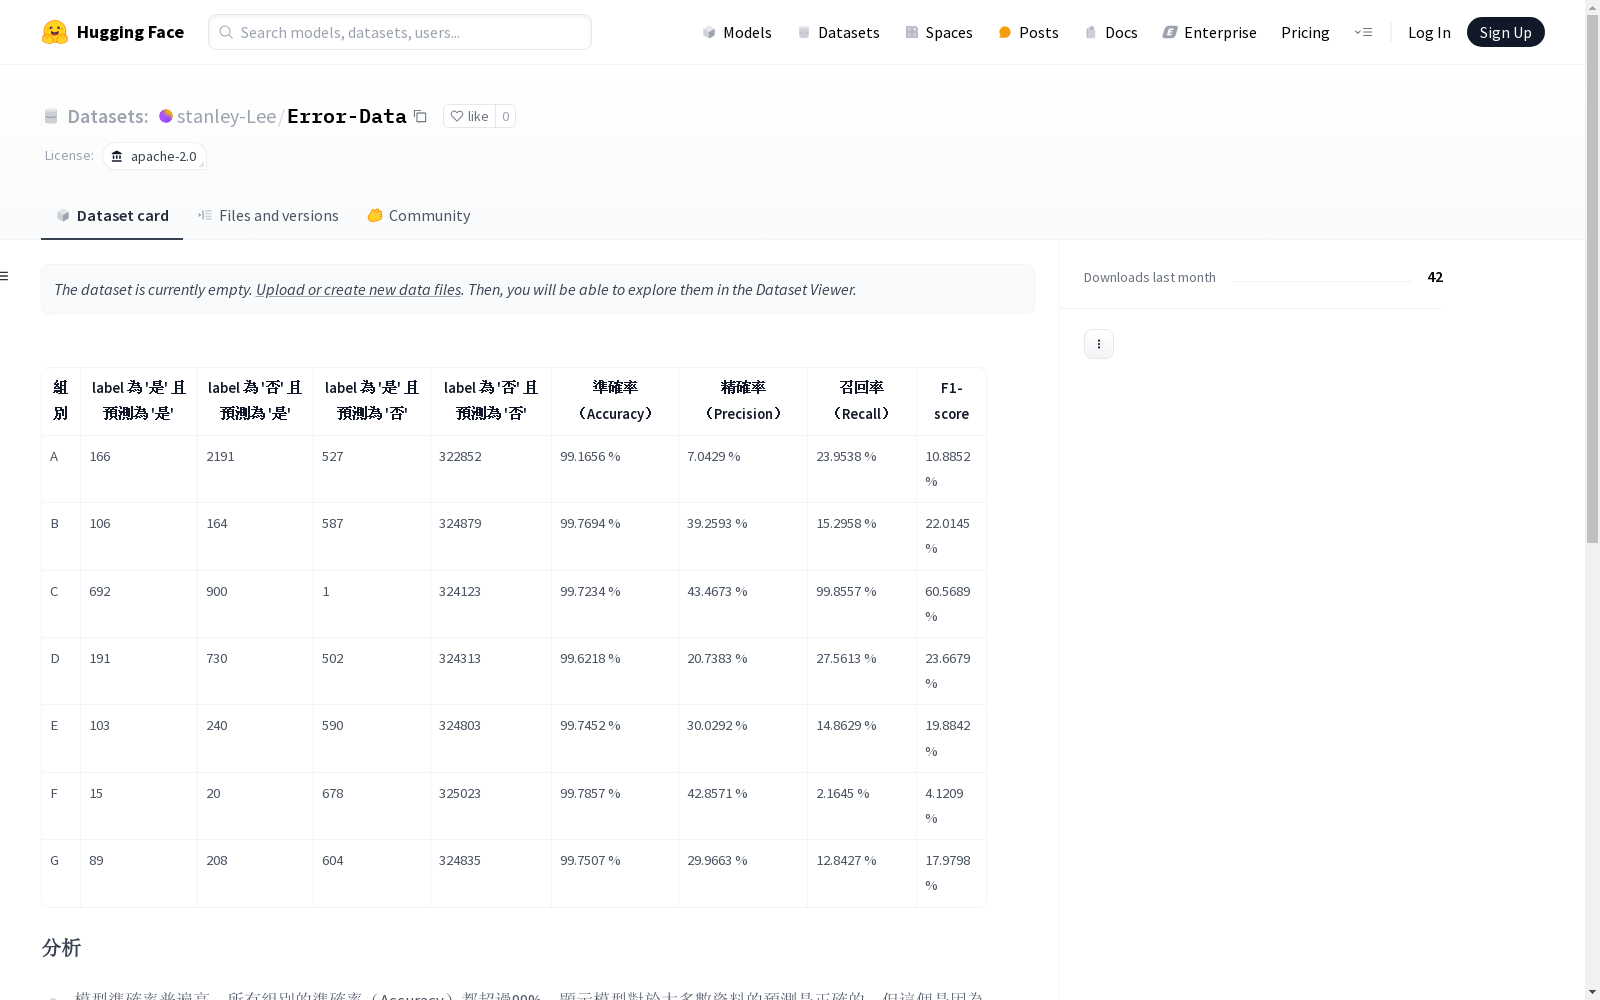The width and height of the screenshot is (1600, 1000).
Task: Click the Datasets: breadcrumb label
Action: (x=107, y=116)
